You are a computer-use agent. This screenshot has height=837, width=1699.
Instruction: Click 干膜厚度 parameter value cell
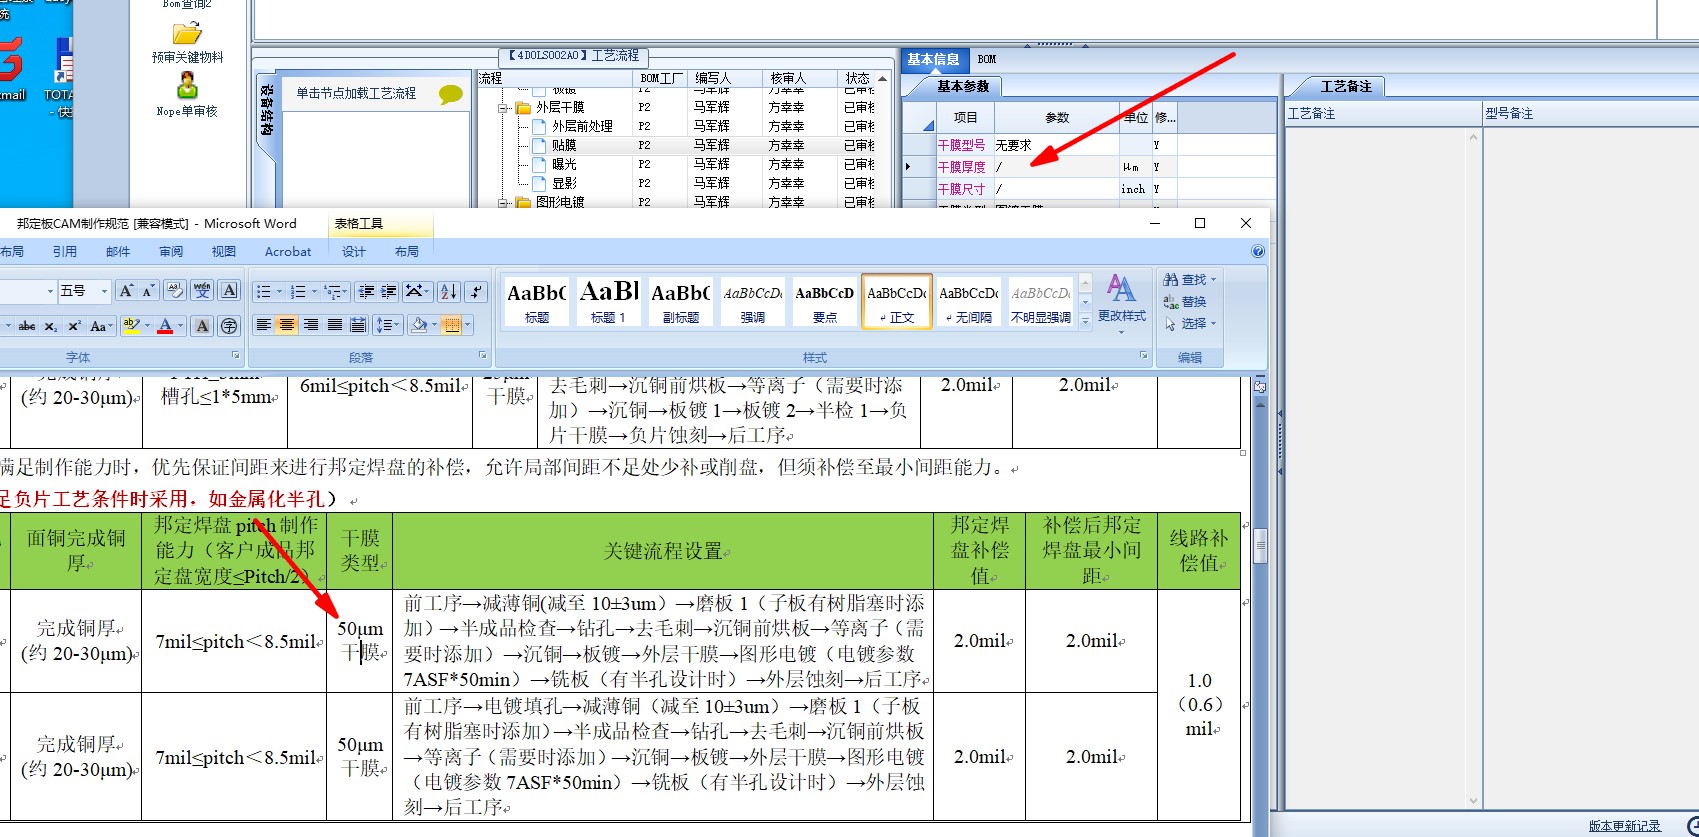point(1055,167)
